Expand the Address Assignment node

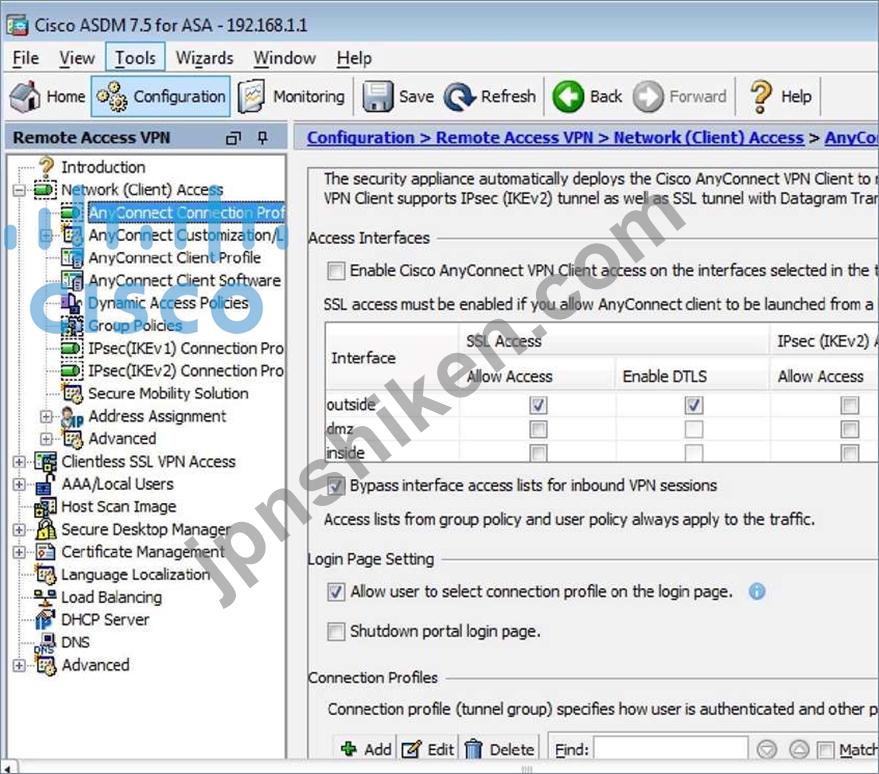click(47, 416)
